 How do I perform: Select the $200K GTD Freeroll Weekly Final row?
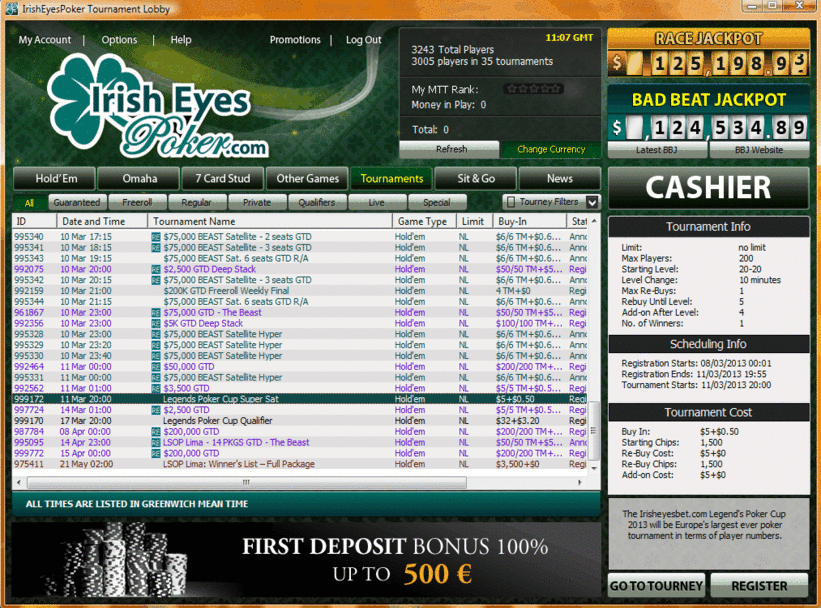coord(300,291)
